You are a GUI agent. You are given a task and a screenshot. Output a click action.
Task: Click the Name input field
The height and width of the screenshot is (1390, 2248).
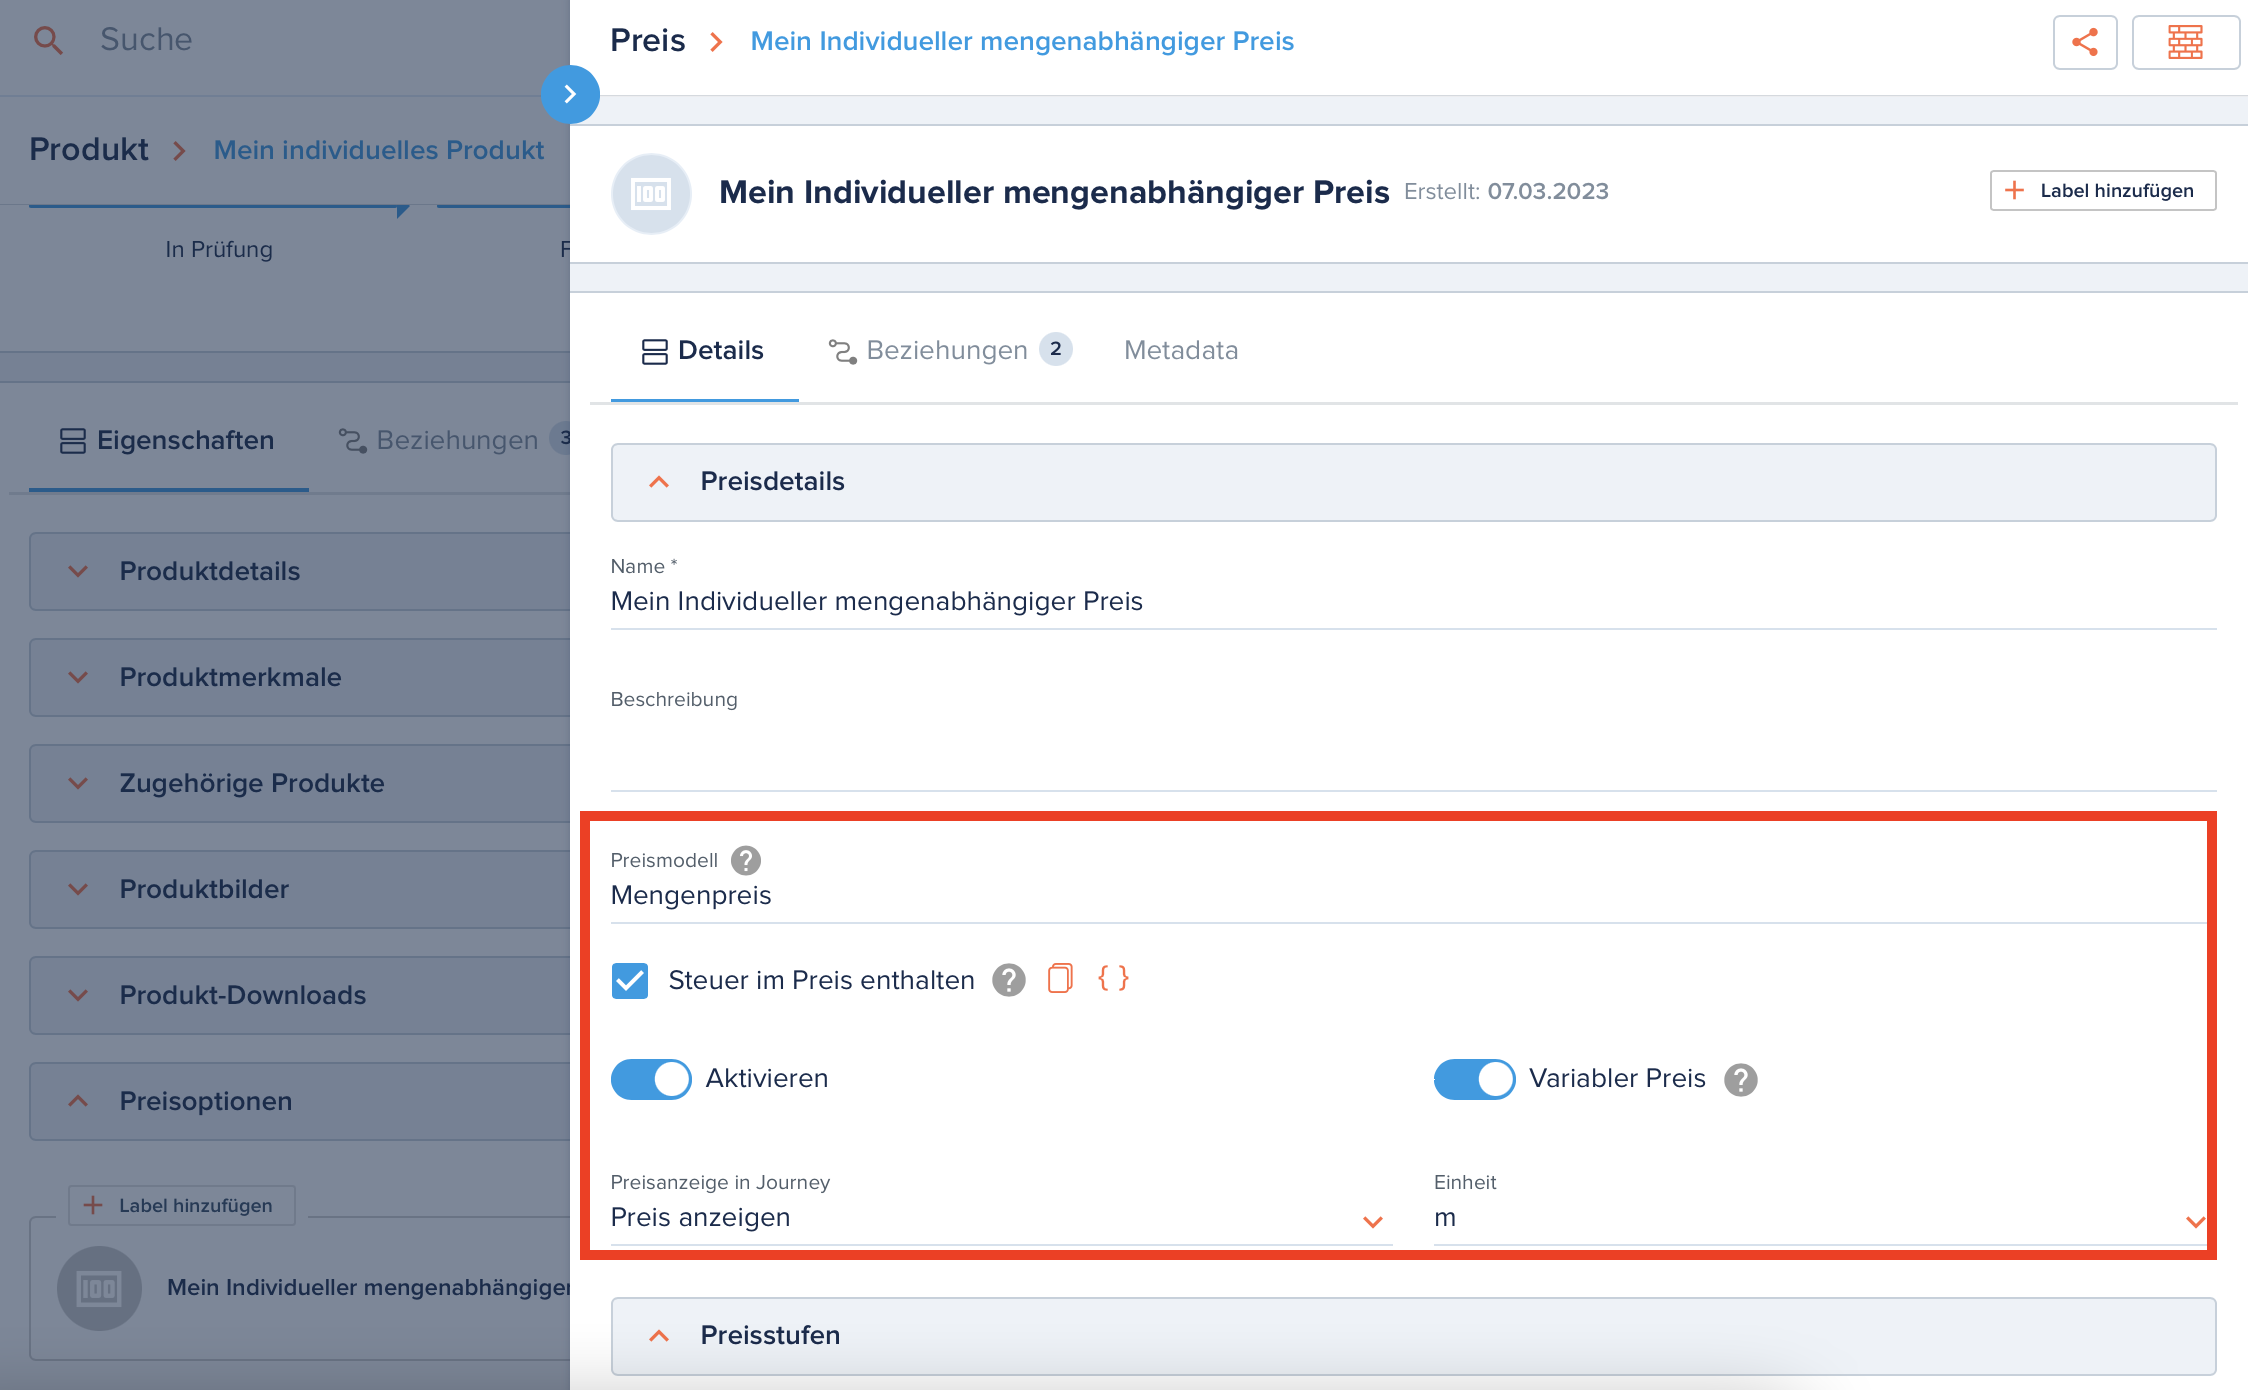click(1413, 601)
